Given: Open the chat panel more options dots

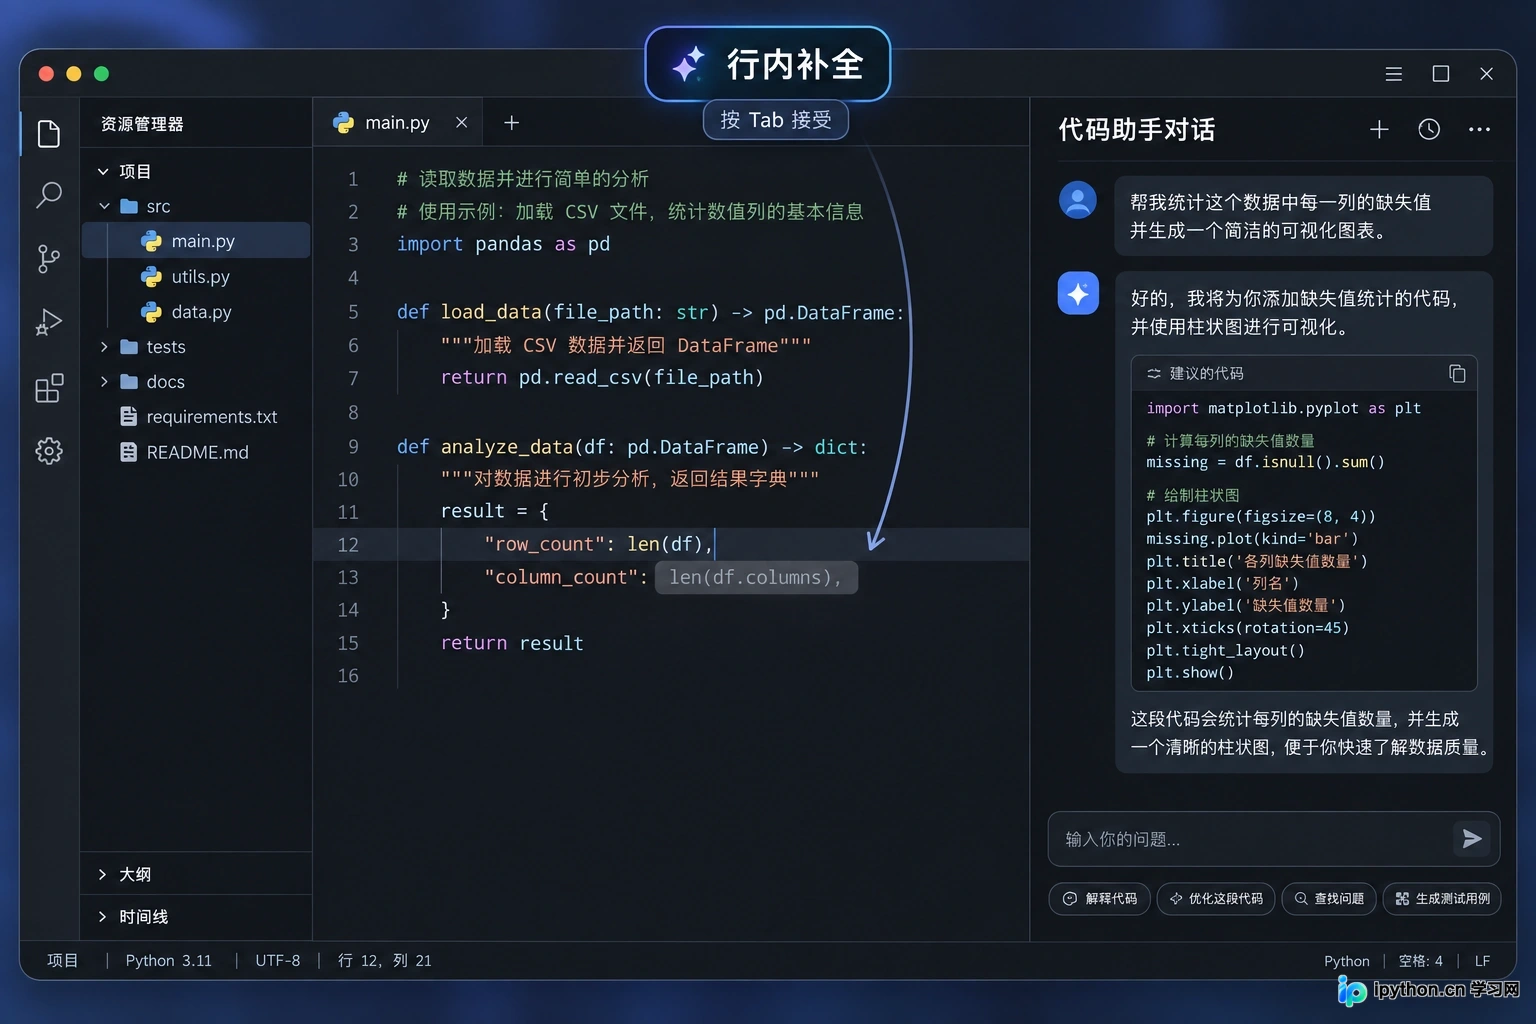Looking at the screenshot, I should [1479, 129].
